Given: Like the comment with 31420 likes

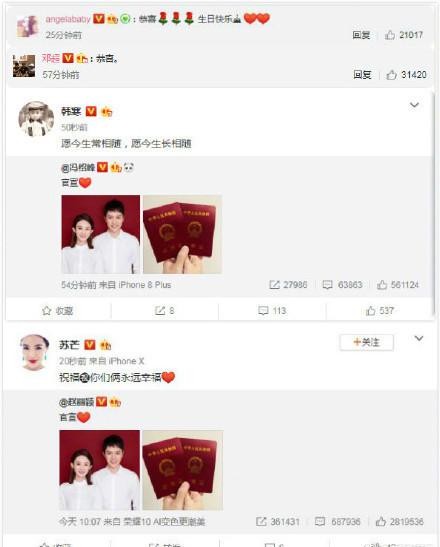Looking at the screenshot, I should tap(406, 75).
